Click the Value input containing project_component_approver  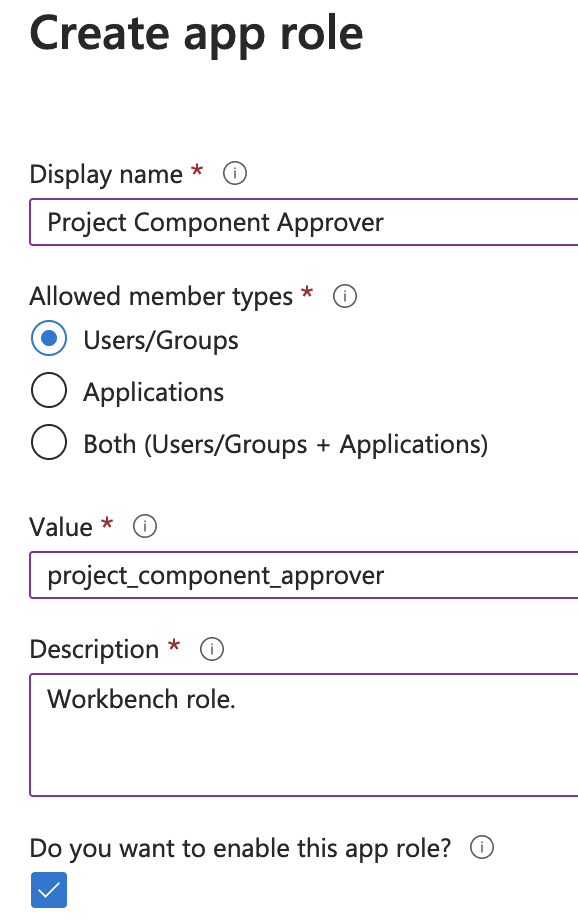coord(304,575)
